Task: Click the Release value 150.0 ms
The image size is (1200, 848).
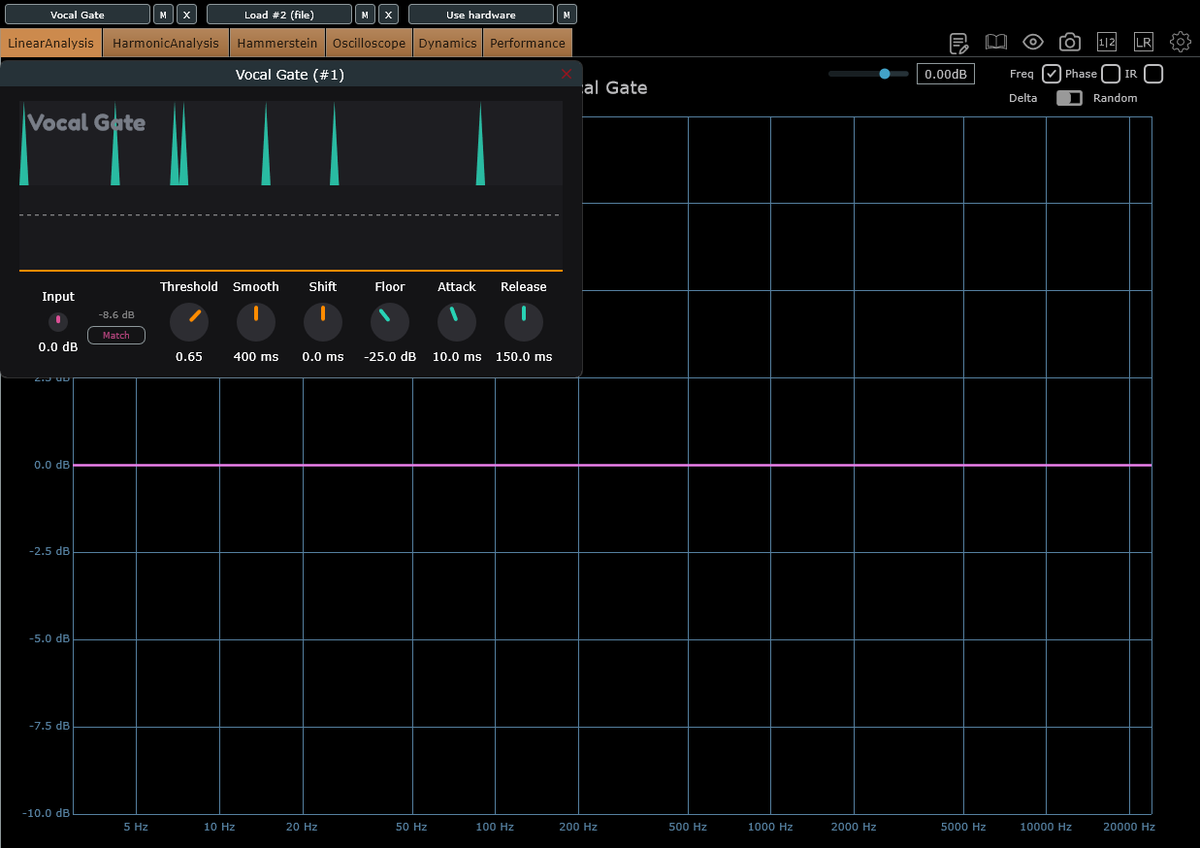Action: tap(524, 357)
